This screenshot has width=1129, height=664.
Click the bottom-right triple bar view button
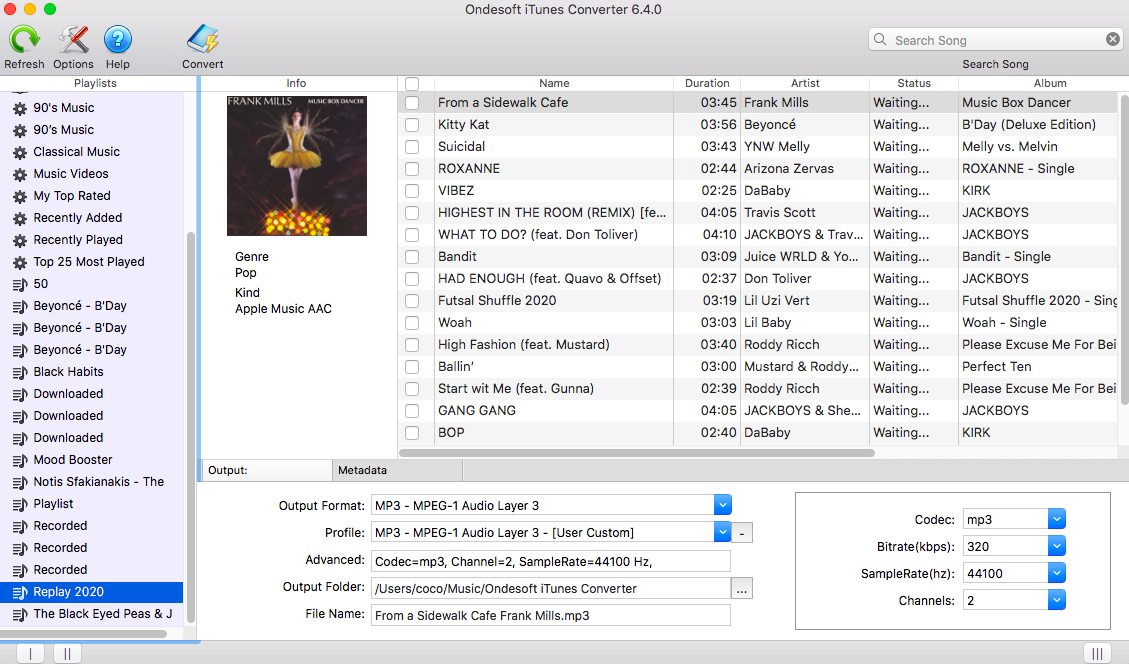tap(1097, 653)
